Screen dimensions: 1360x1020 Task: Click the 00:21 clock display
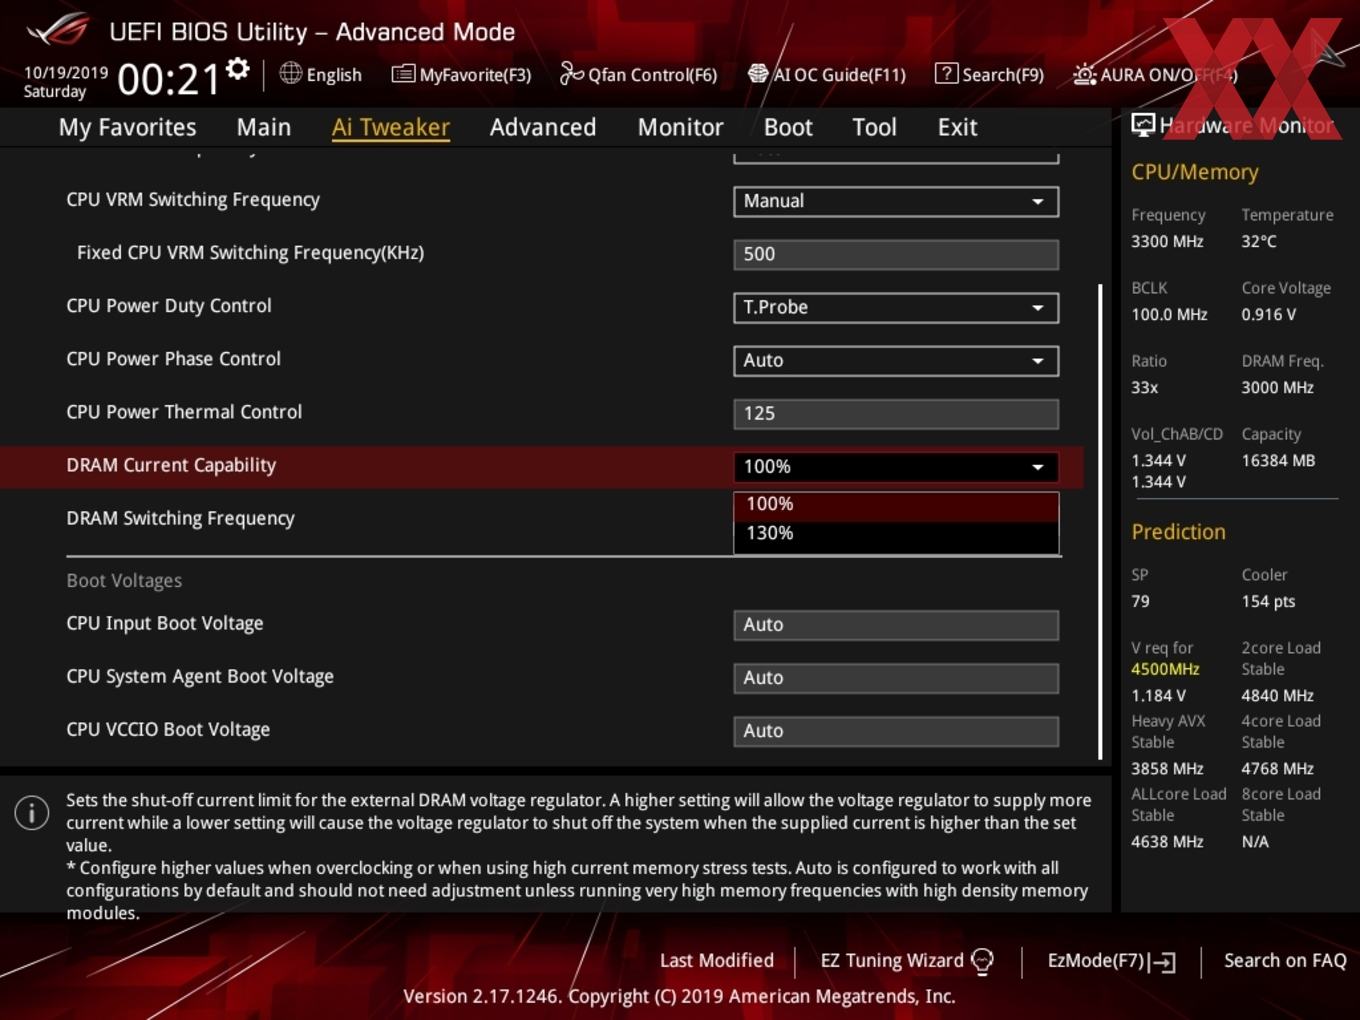168,79
